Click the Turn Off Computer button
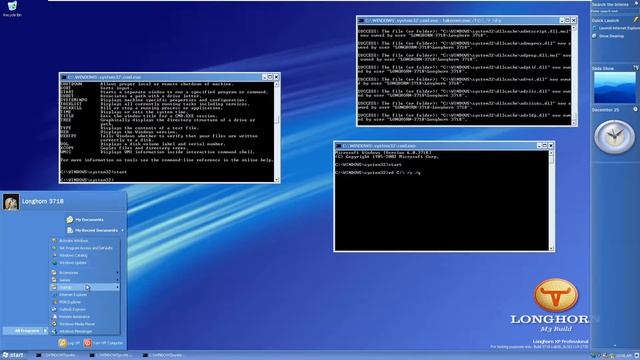Screen dimensions: 640x360 103,343
